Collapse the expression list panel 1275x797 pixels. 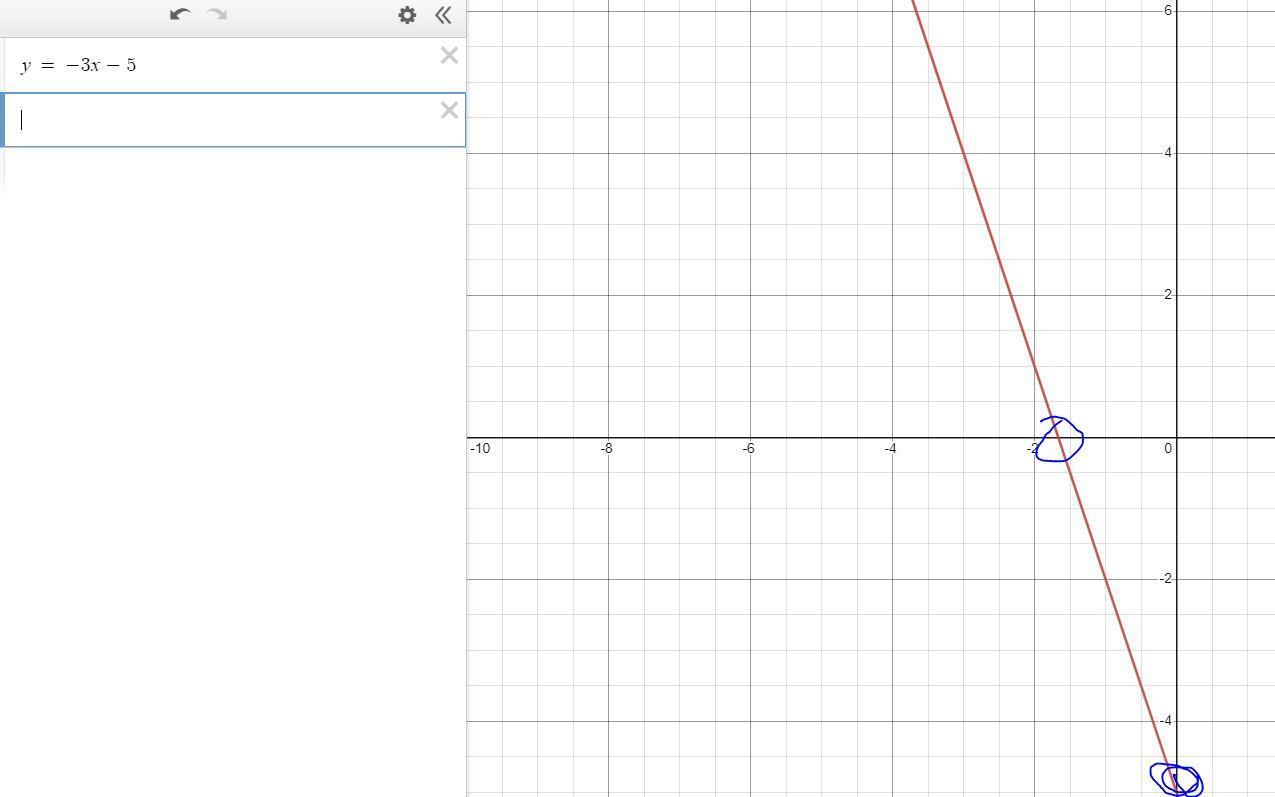(443, 15)
